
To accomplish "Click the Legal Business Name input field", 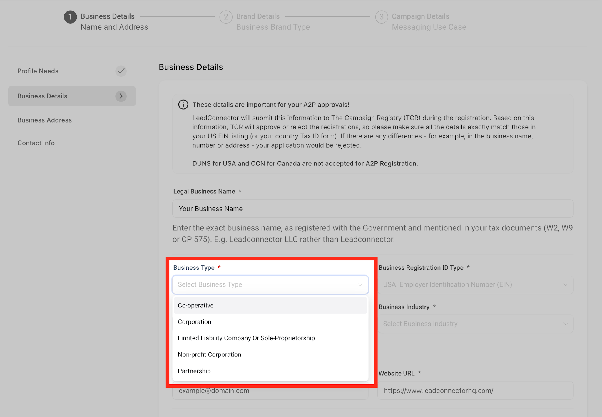I will [x=373, y=208].
